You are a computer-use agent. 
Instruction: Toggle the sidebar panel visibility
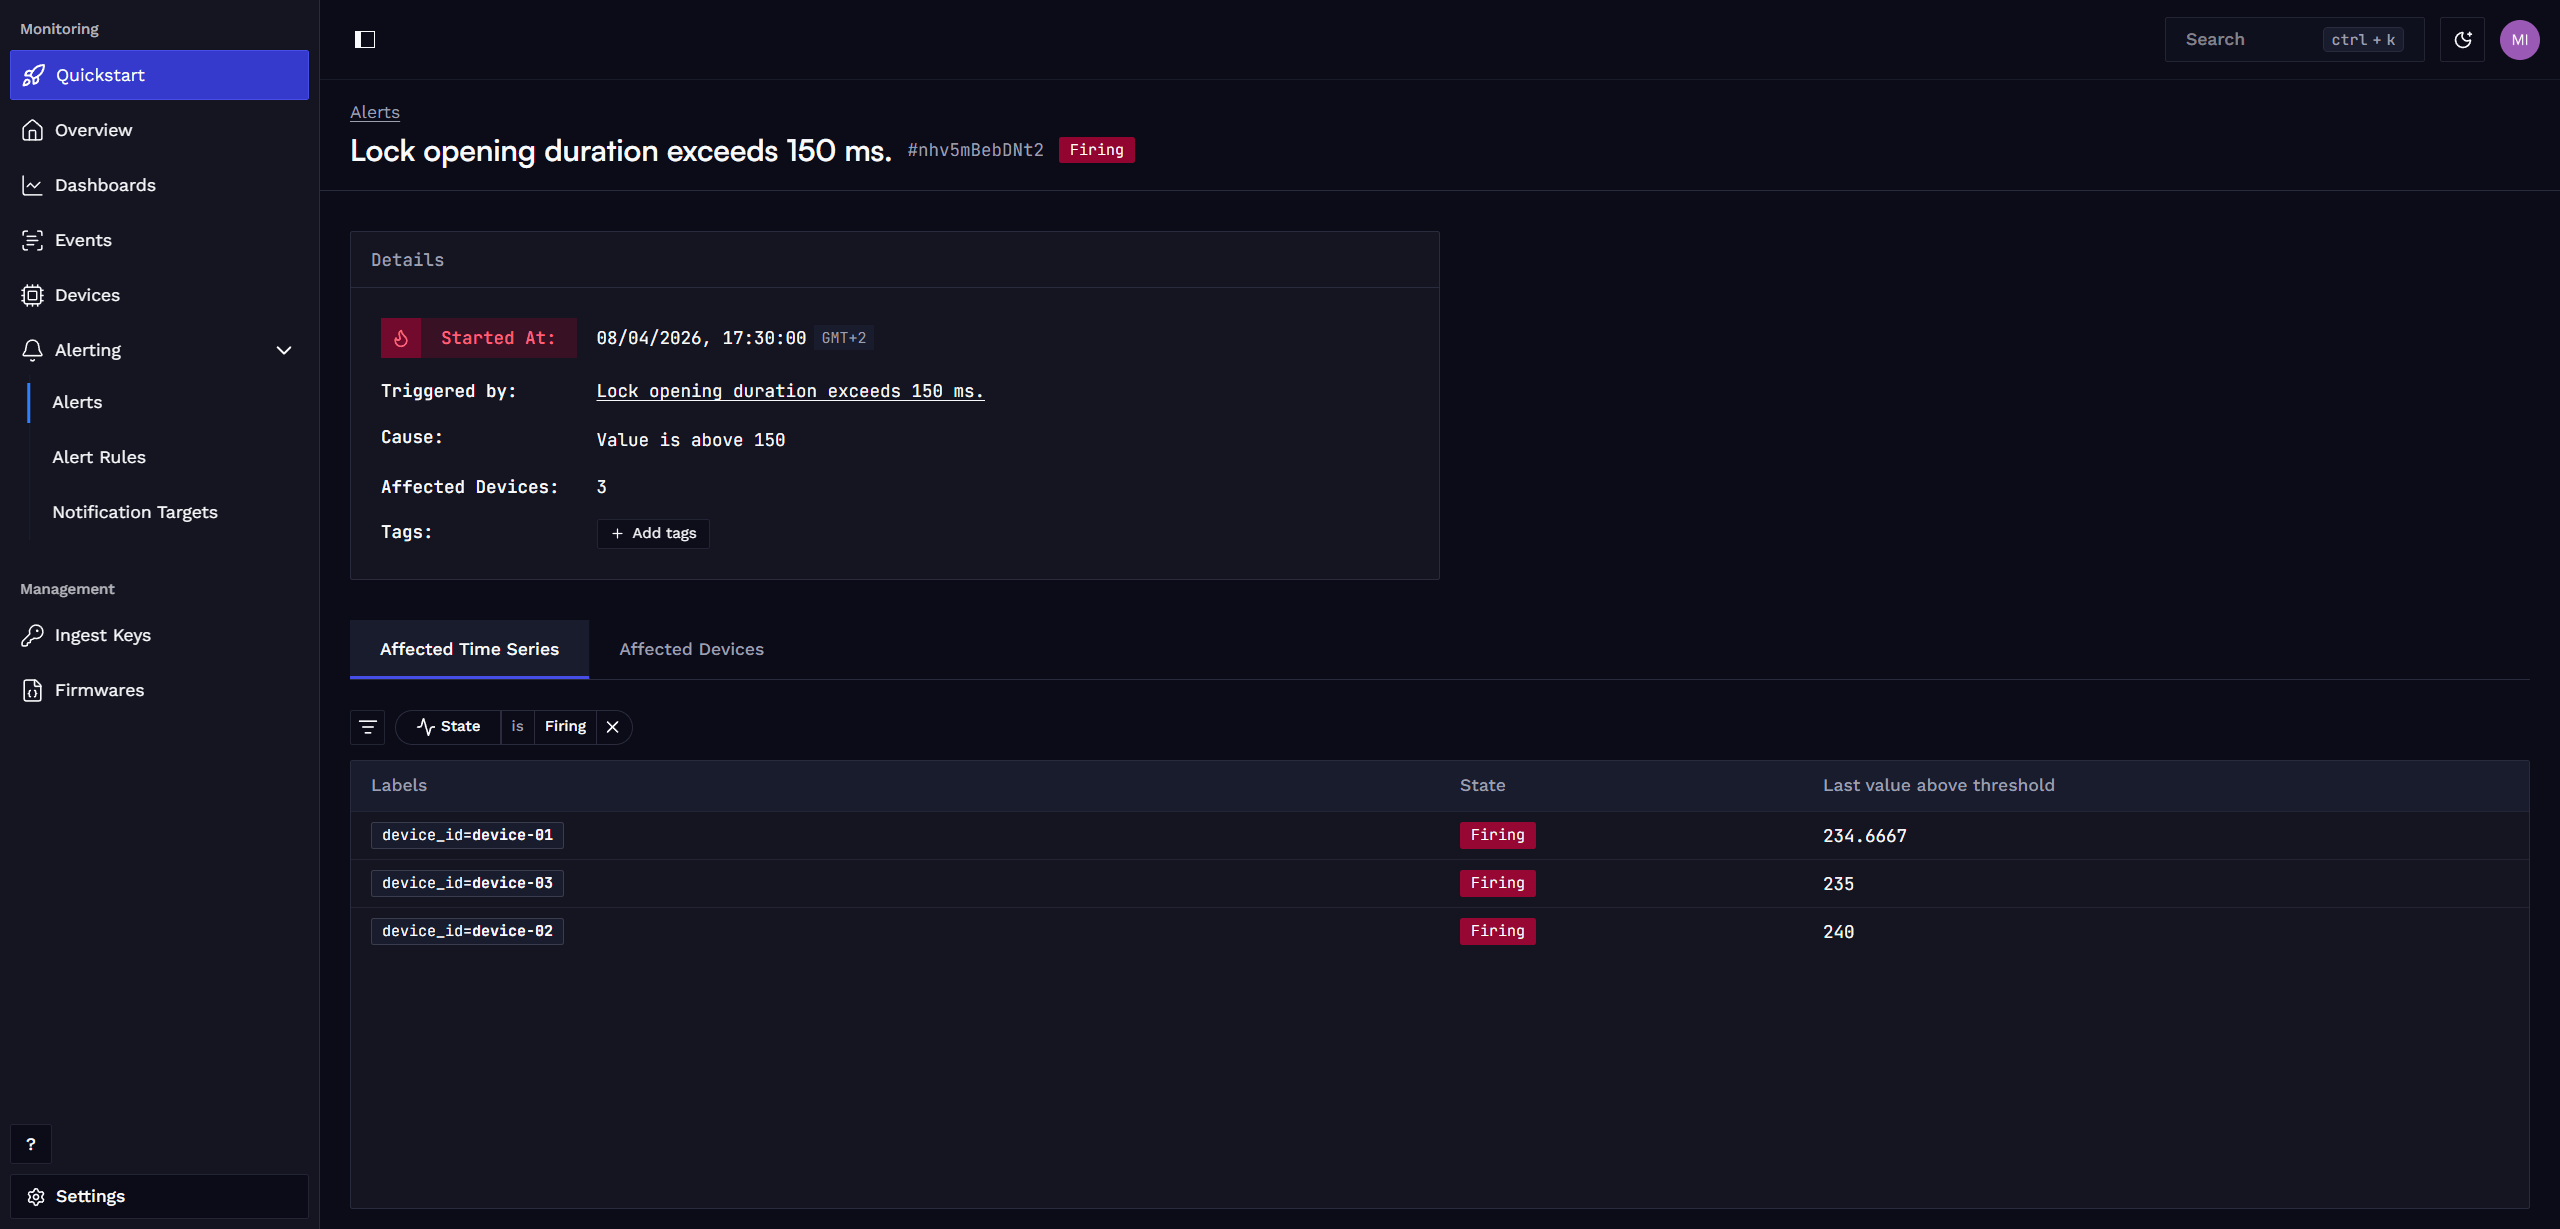click(x=365, y=40)
